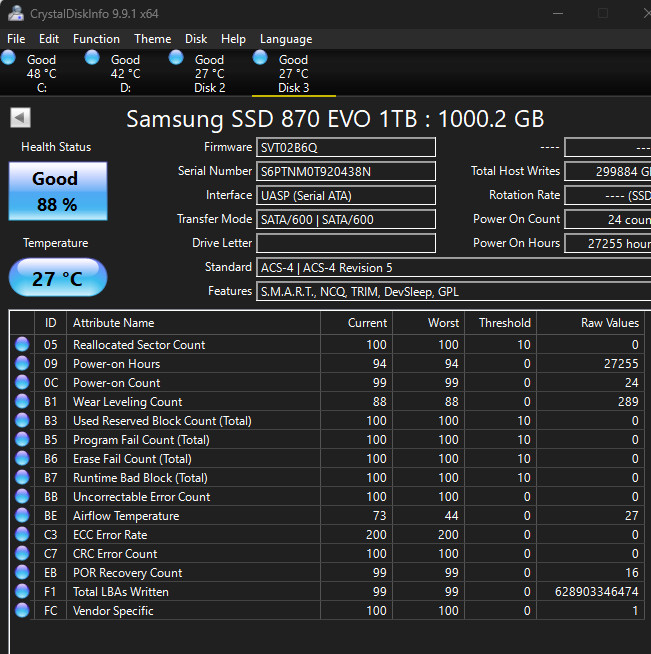
Task: Click the Current column header
Action: (x=357, y=323)
